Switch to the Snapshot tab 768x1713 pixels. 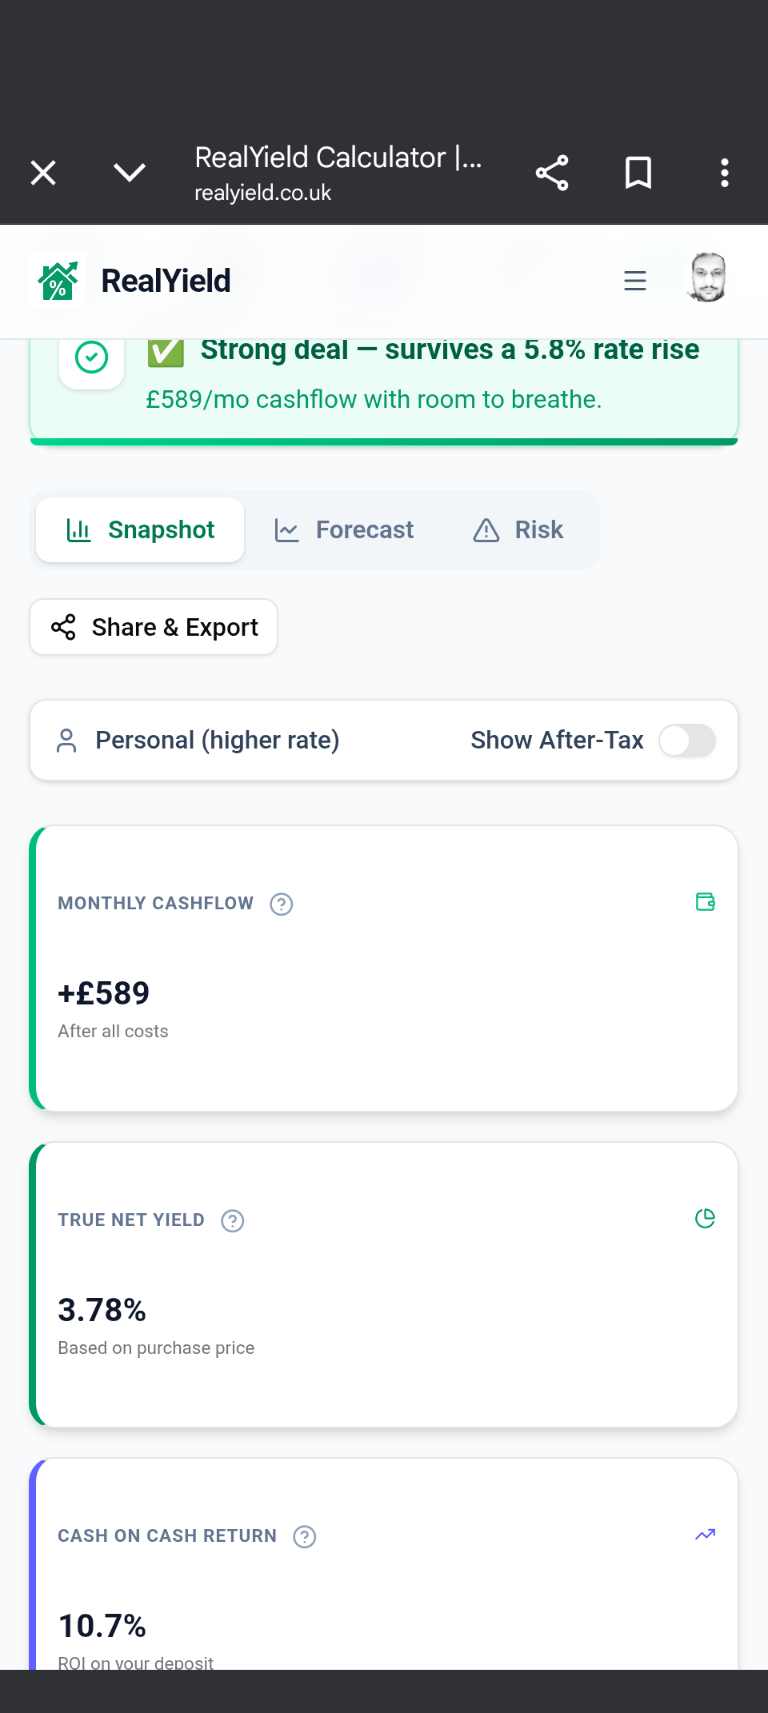point(140,530)
